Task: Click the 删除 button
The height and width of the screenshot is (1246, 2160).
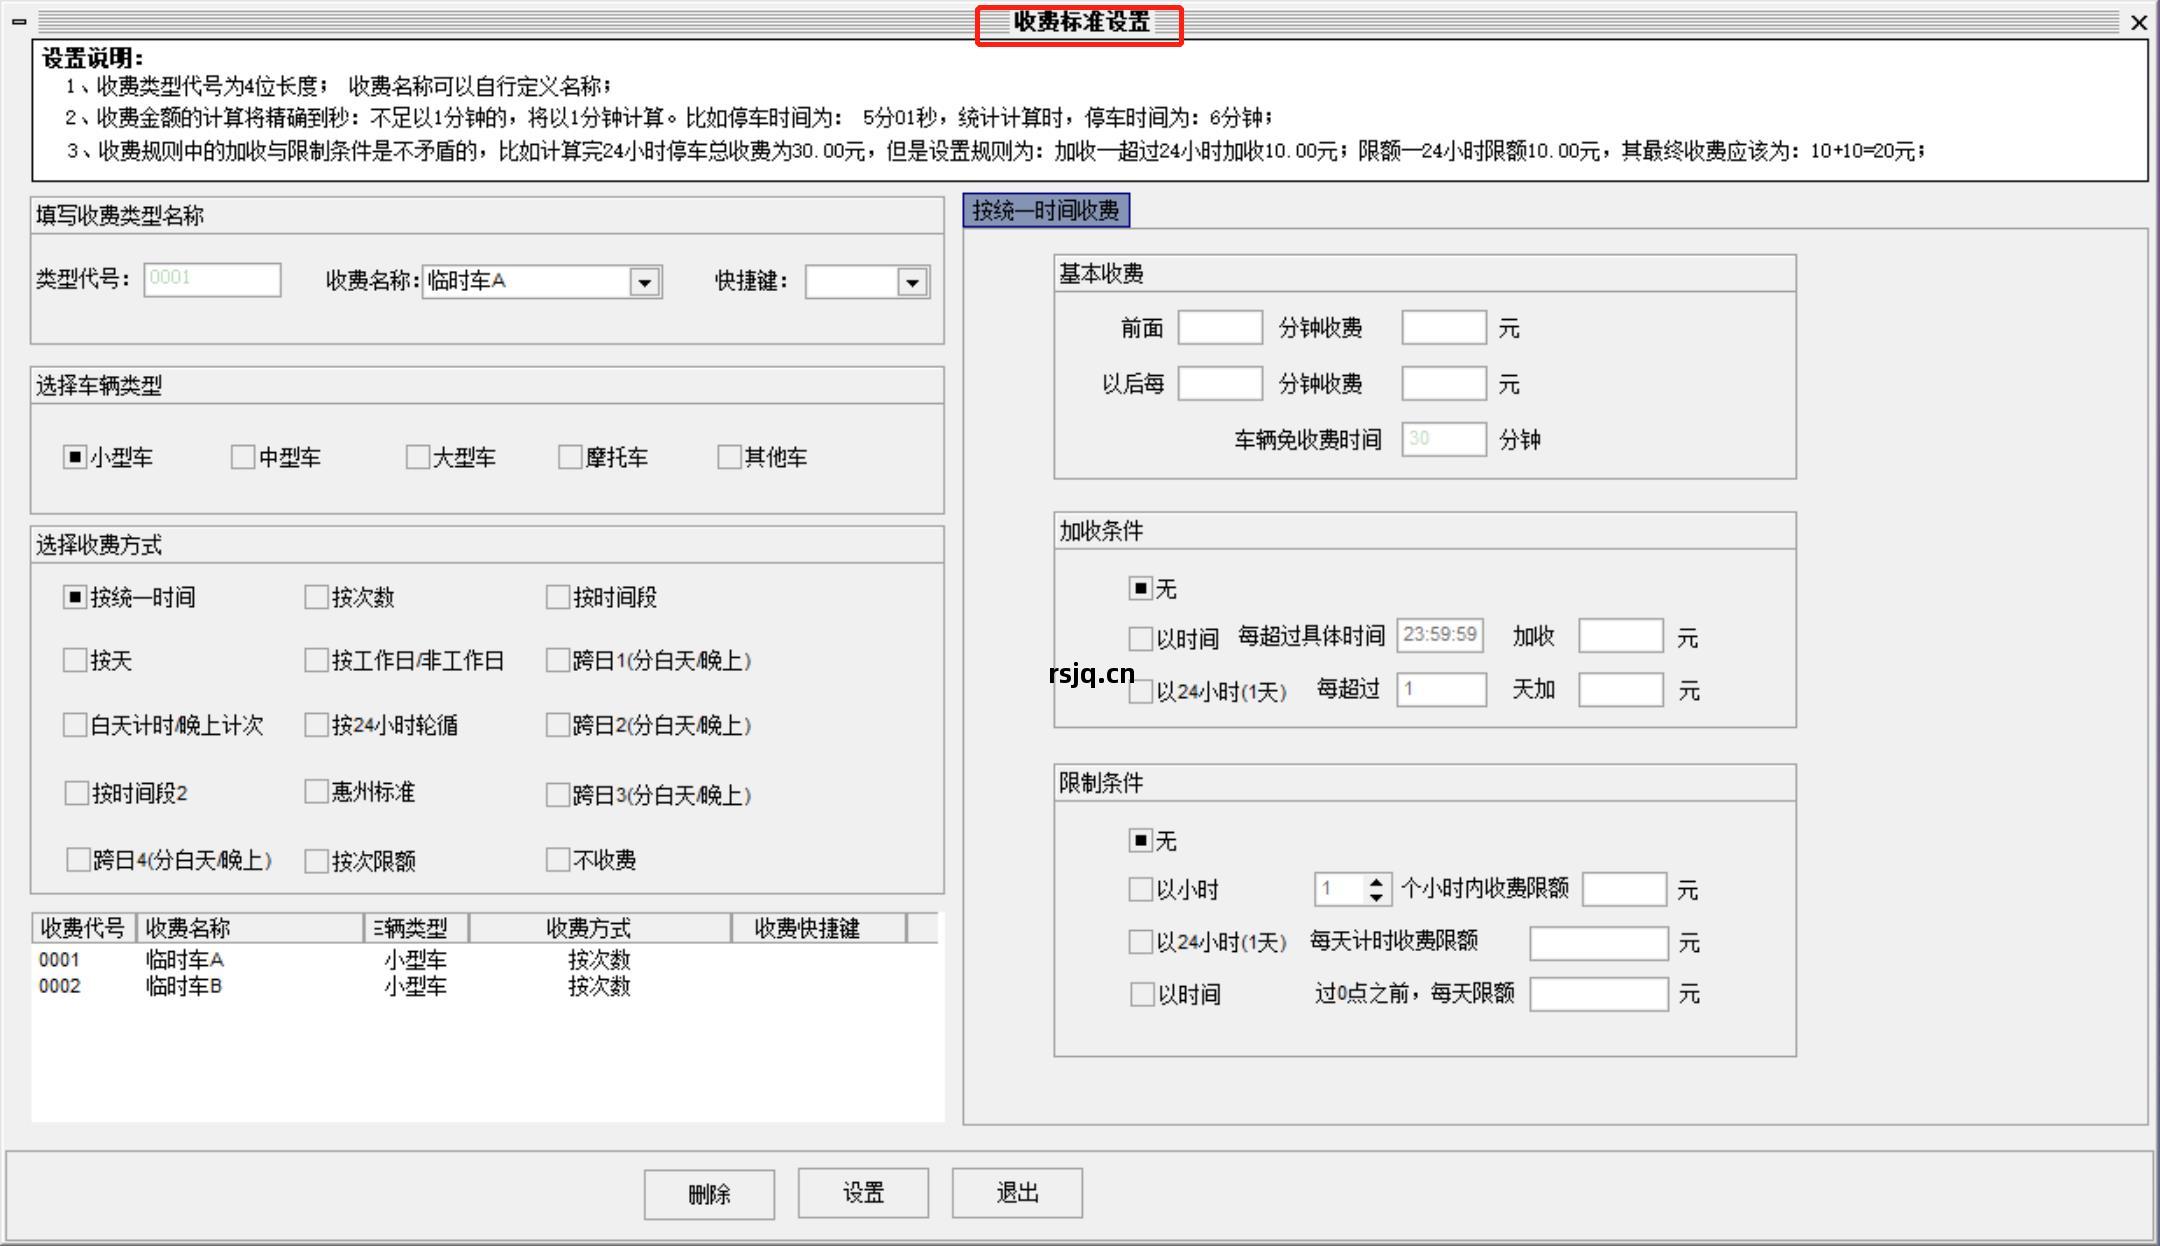Action: pyautogui.click(x=709, y=1193)
